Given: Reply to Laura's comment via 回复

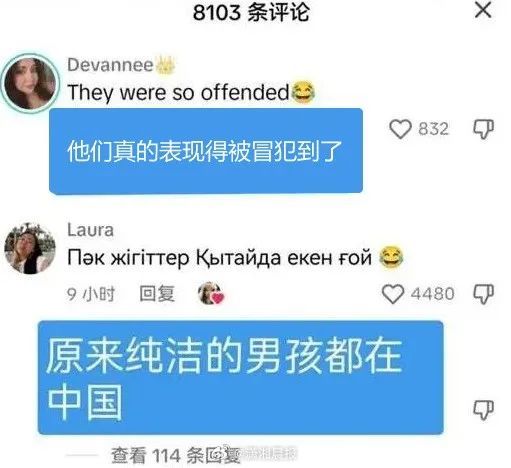Looking at the screenshot, I should (x=157, y=294).
